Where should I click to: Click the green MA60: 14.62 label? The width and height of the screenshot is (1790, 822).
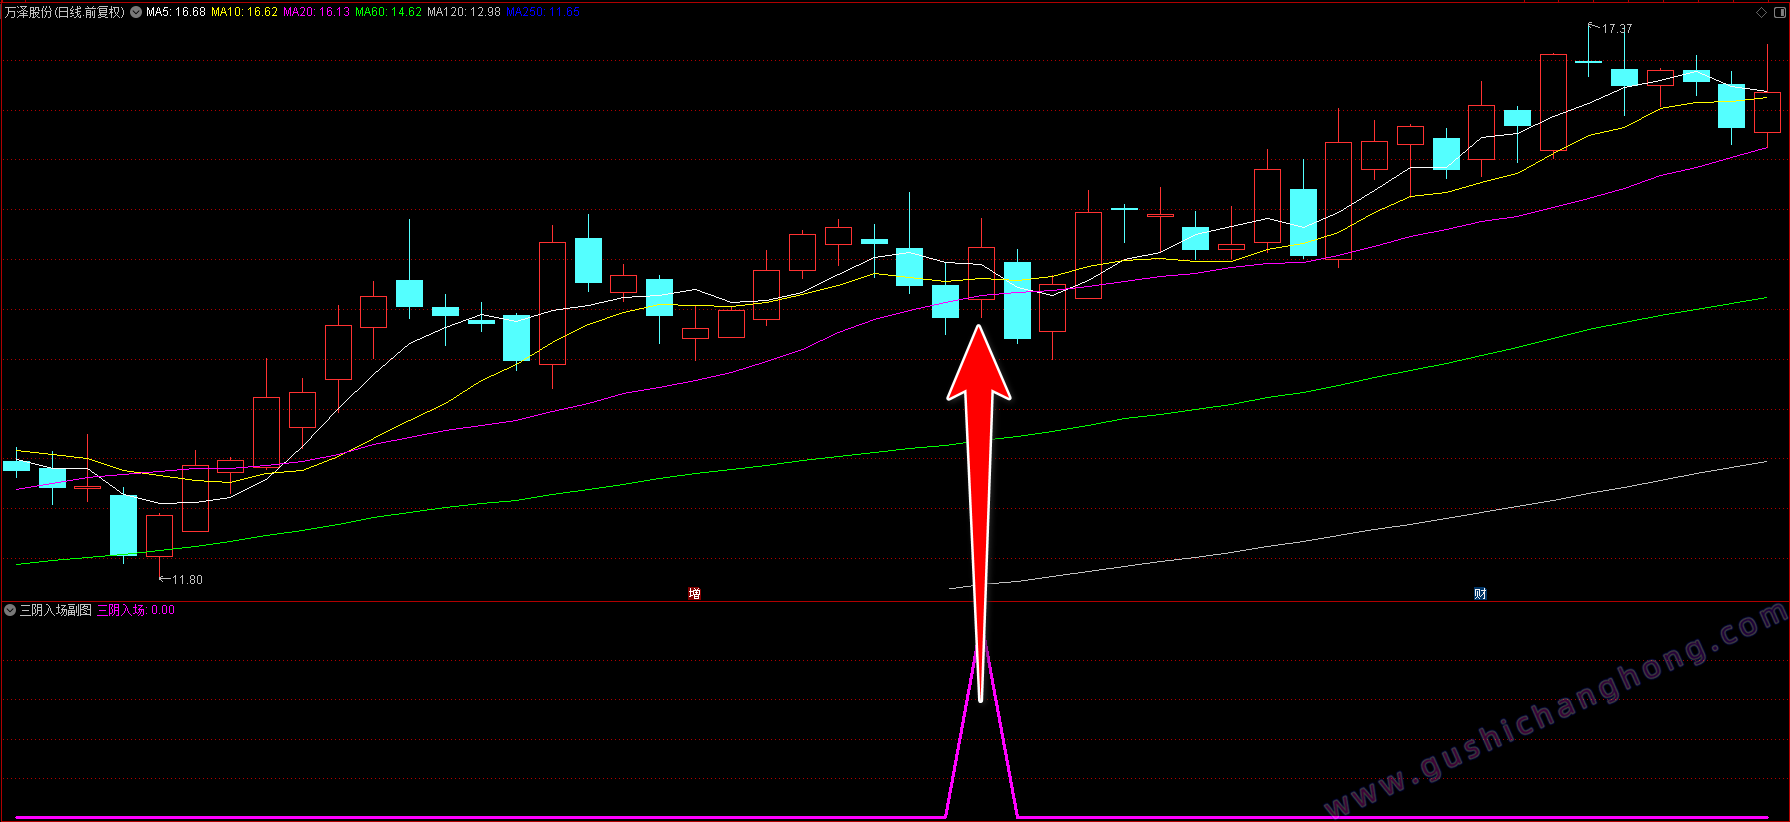[x=388, y=12]
